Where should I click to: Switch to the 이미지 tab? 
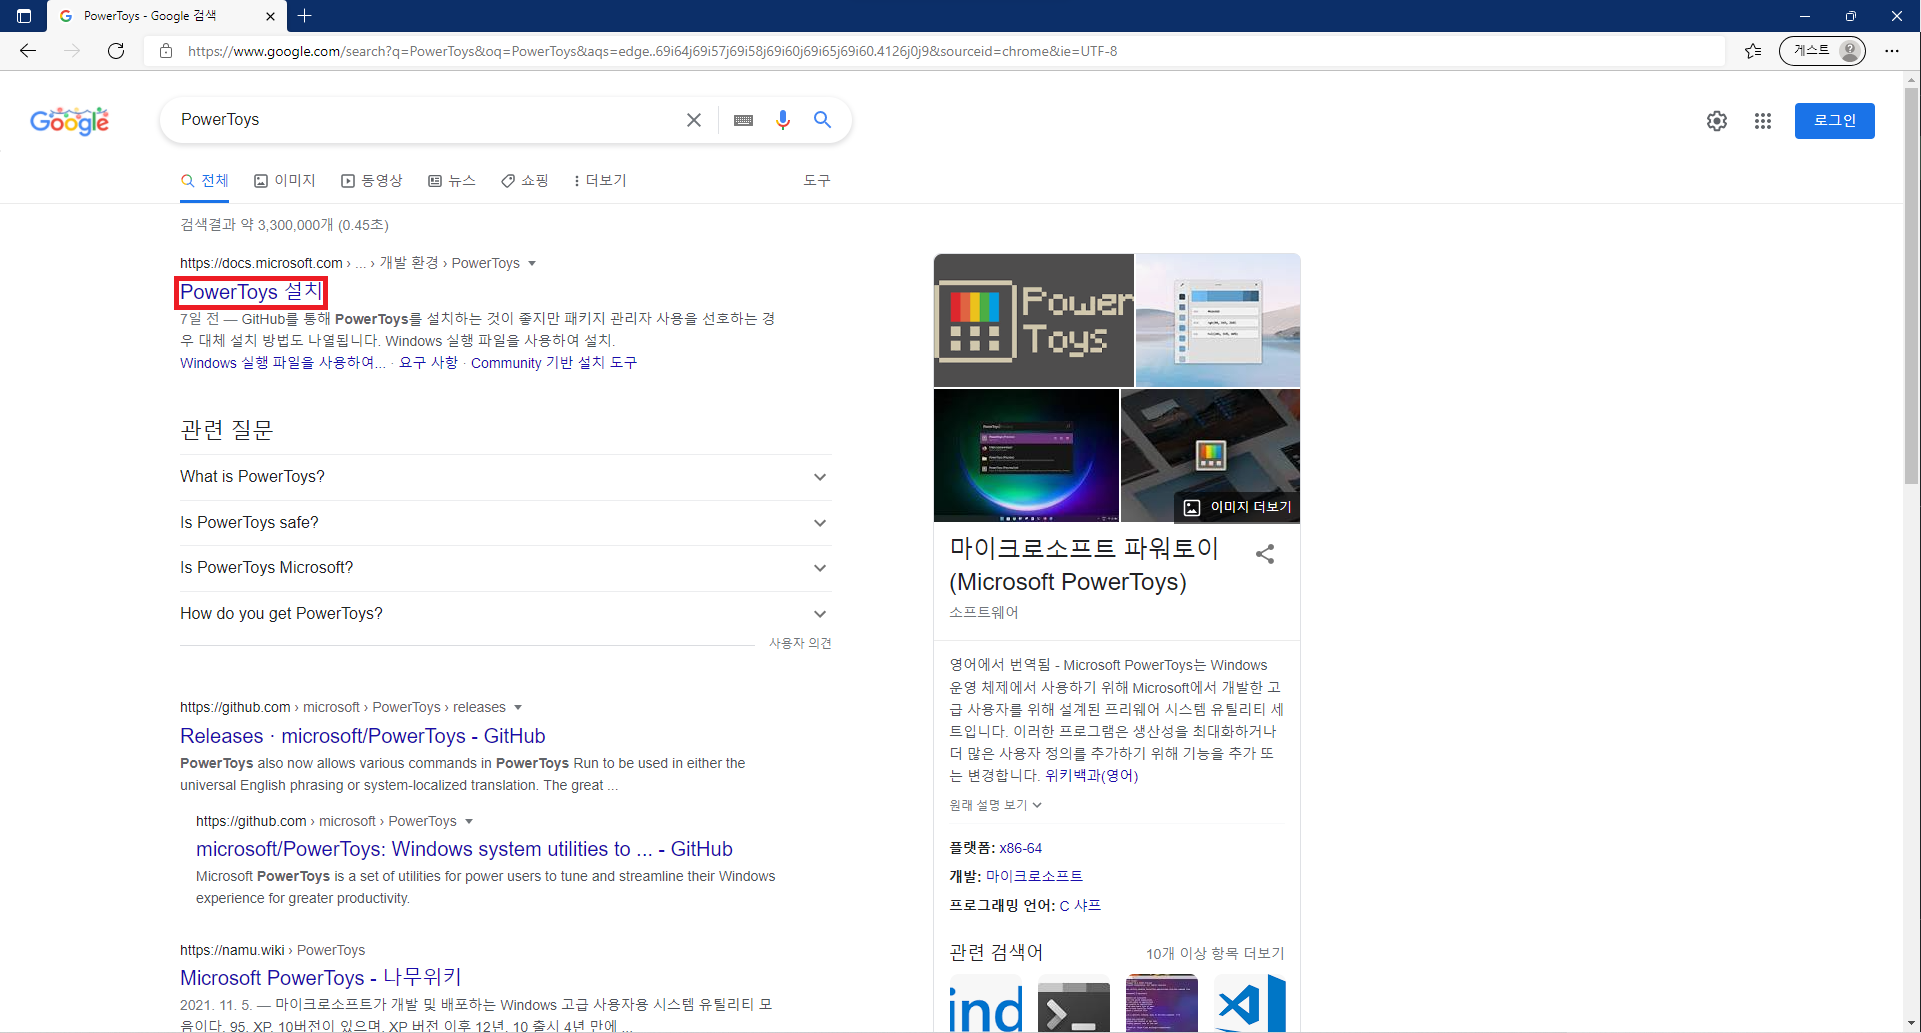(x=285, y=181)
